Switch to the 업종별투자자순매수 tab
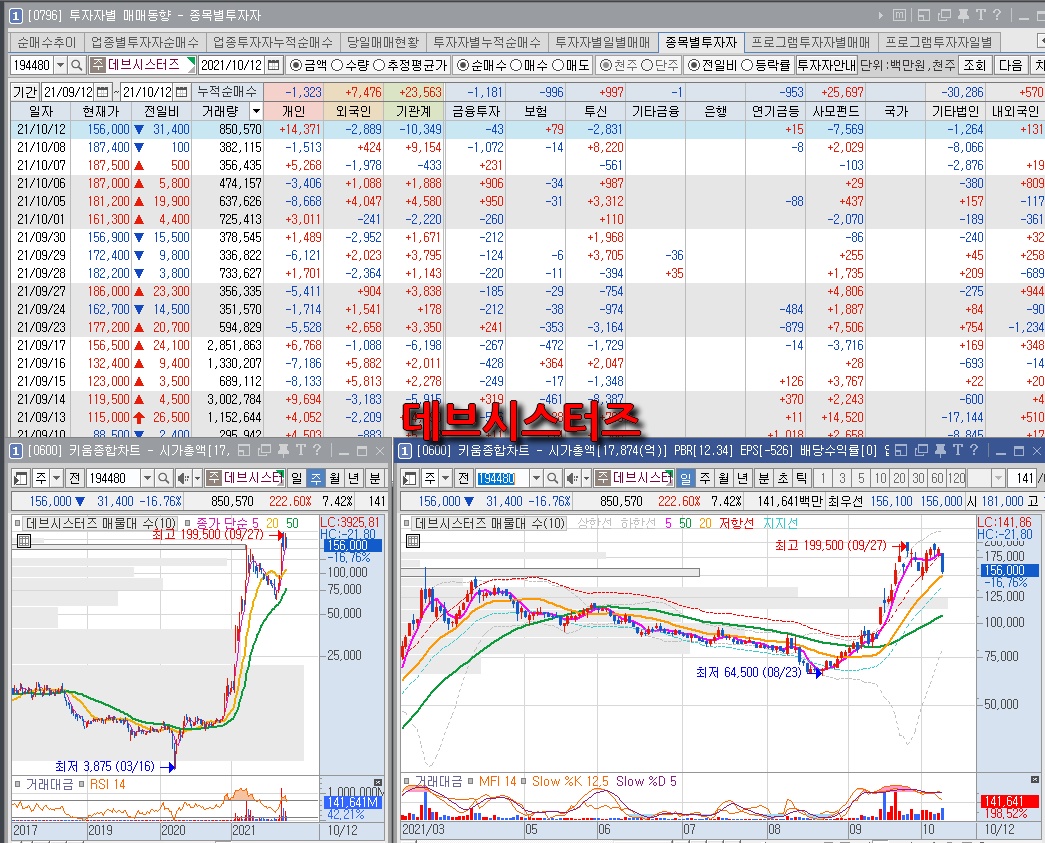Viewport: 1045px width, 843px height. pyautogui.click(x=145, y=42)
